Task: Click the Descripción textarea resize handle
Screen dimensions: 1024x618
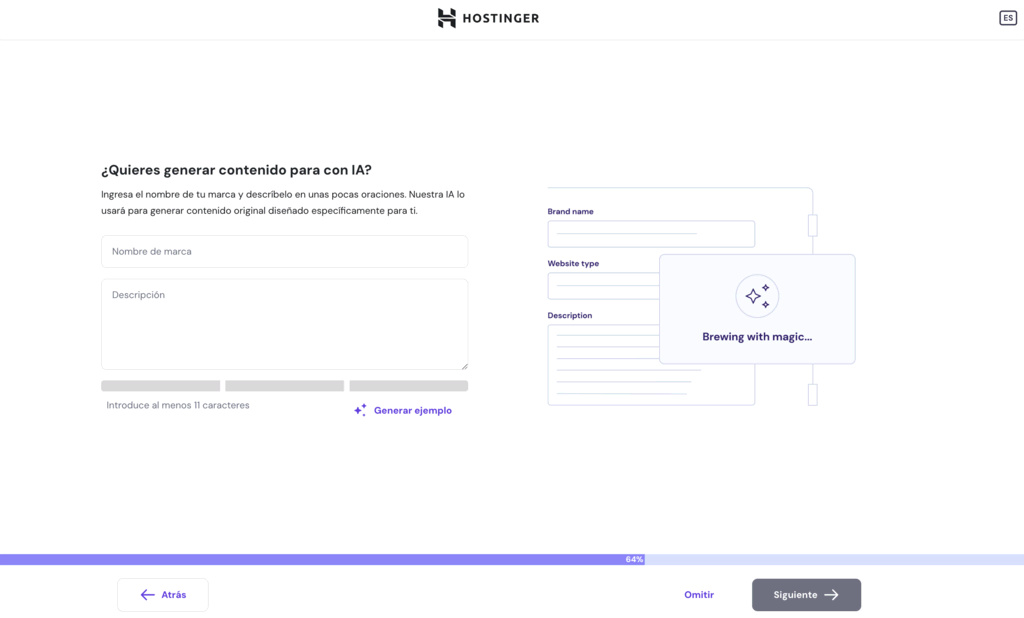Action: (x=463, y=366)
